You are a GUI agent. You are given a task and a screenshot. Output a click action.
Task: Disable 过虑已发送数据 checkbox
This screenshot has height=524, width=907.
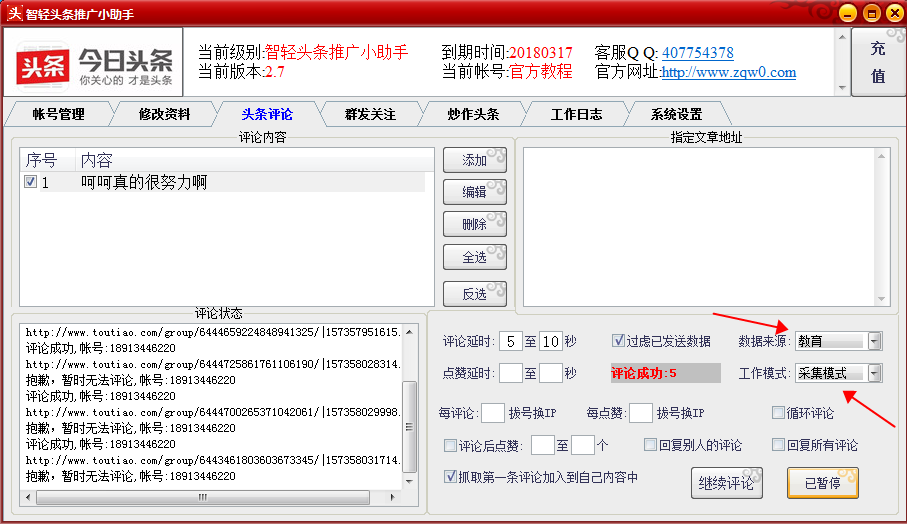tap(618, 341)
